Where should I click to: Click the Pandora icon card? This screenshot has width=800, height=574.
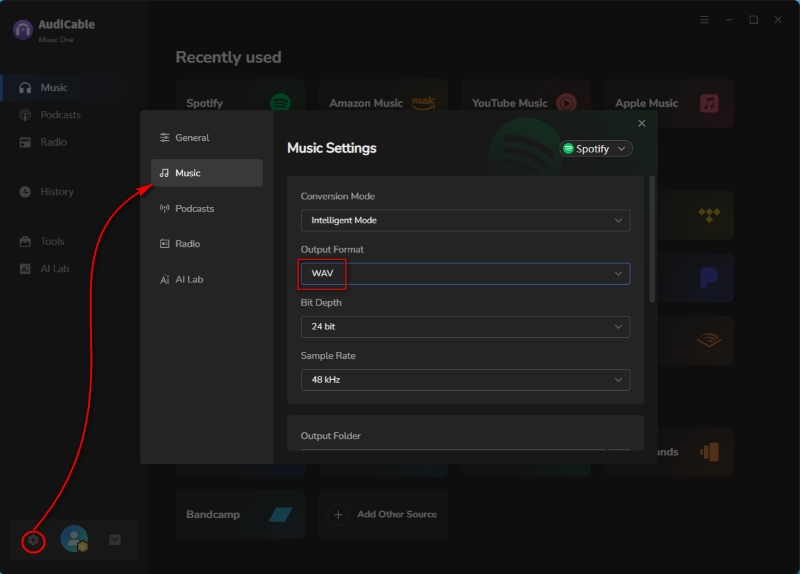[695, 278]
